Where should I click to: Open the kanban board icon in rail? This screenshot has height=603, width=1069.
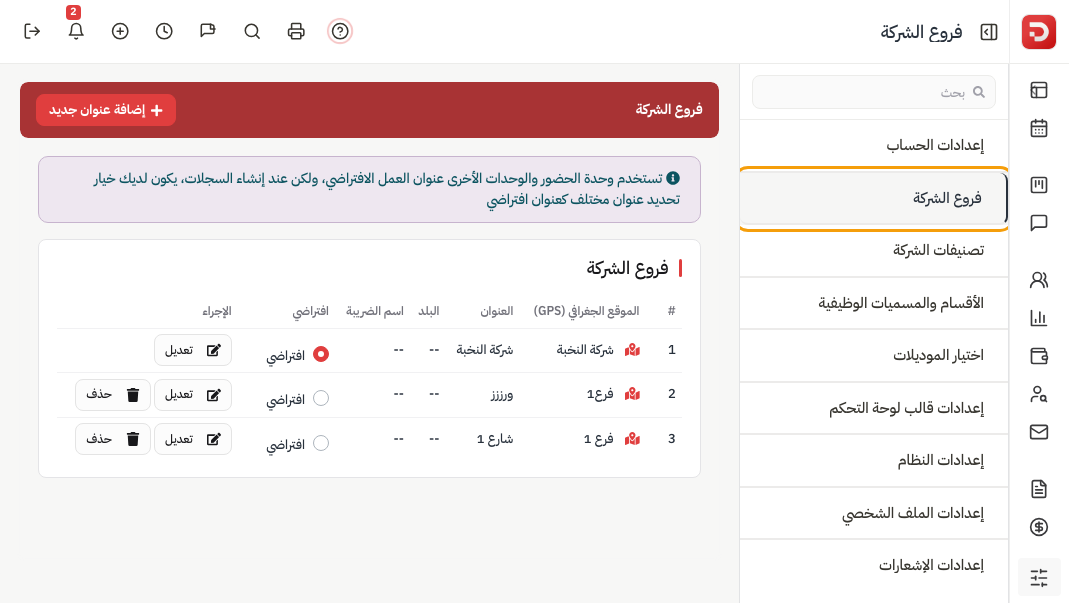point(1038,185)
